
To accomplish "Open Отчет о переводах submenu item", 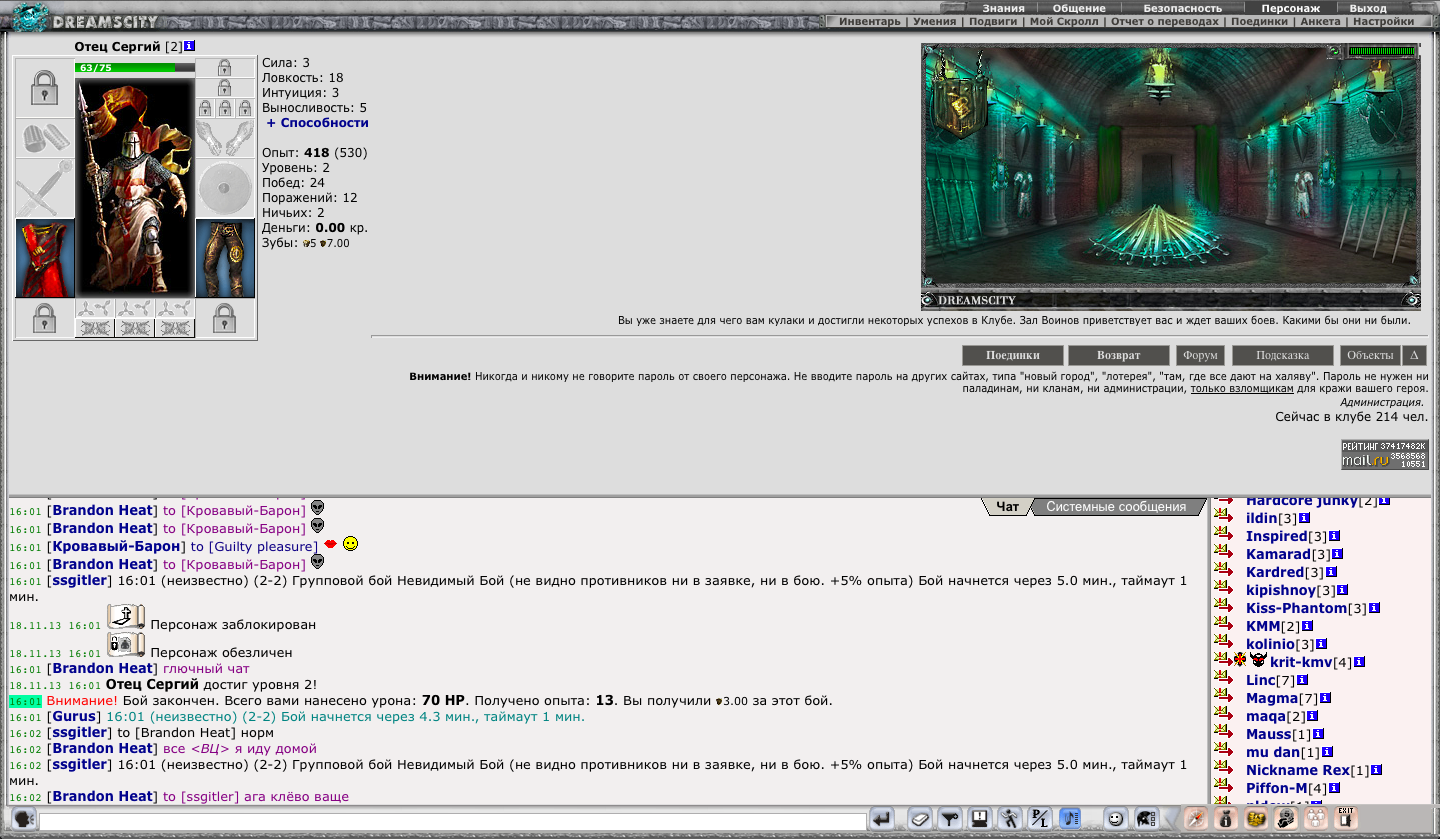I will [1165, 21].
